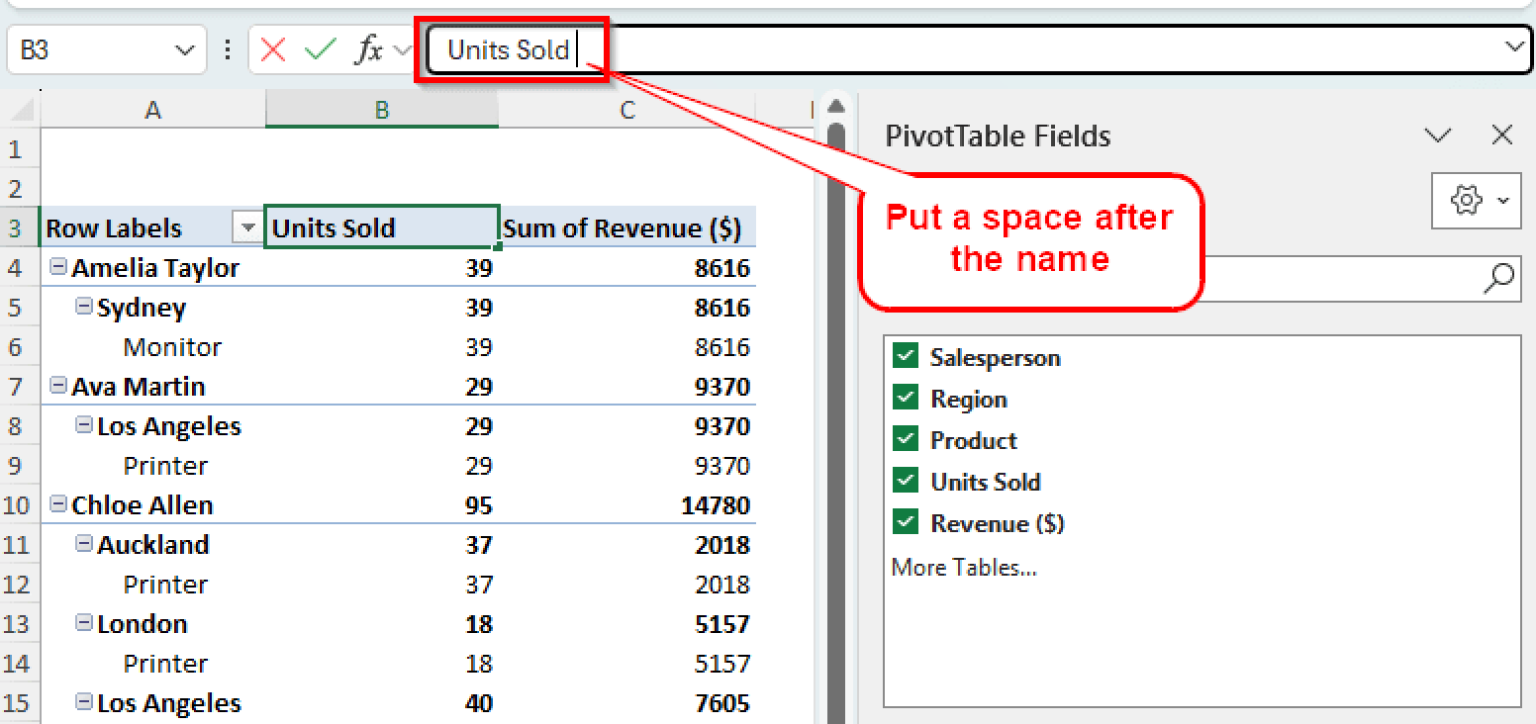Collapse the Amelia Taylor group
This screenshot has width=1536, height=724.
tap(58, 267)
